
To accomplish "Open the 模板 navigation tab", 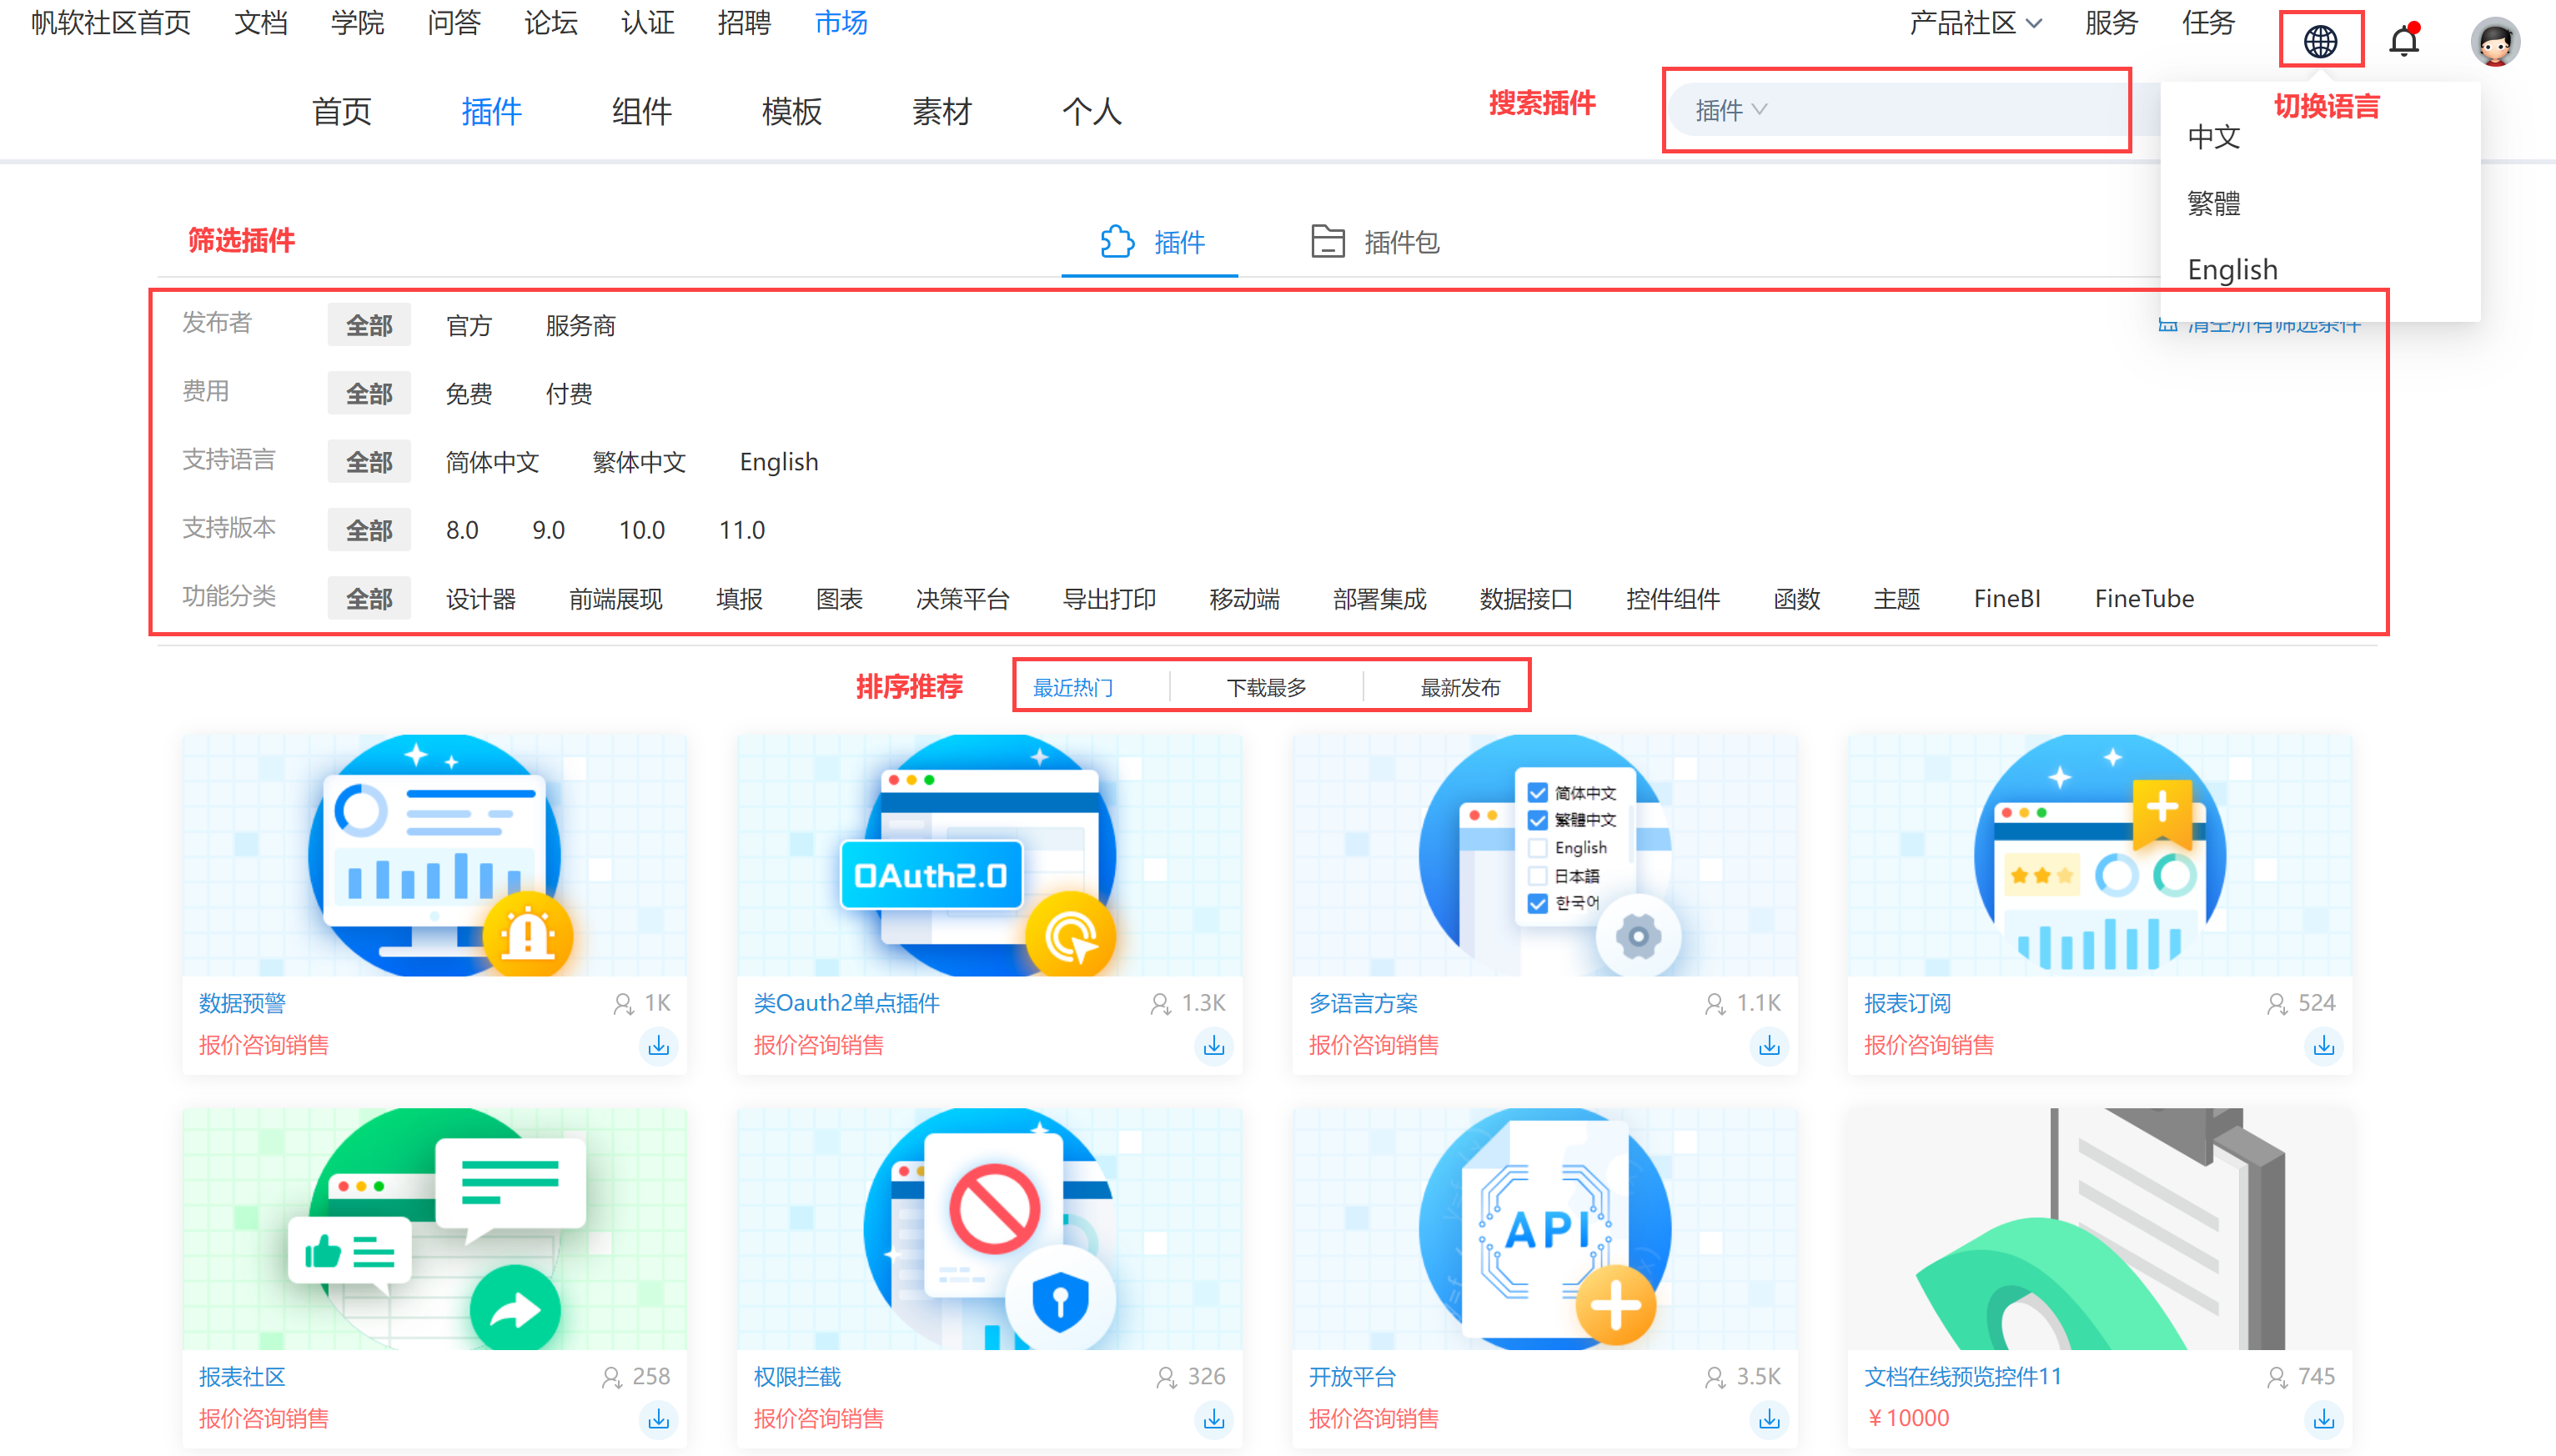I will click(x=791, y=111).
